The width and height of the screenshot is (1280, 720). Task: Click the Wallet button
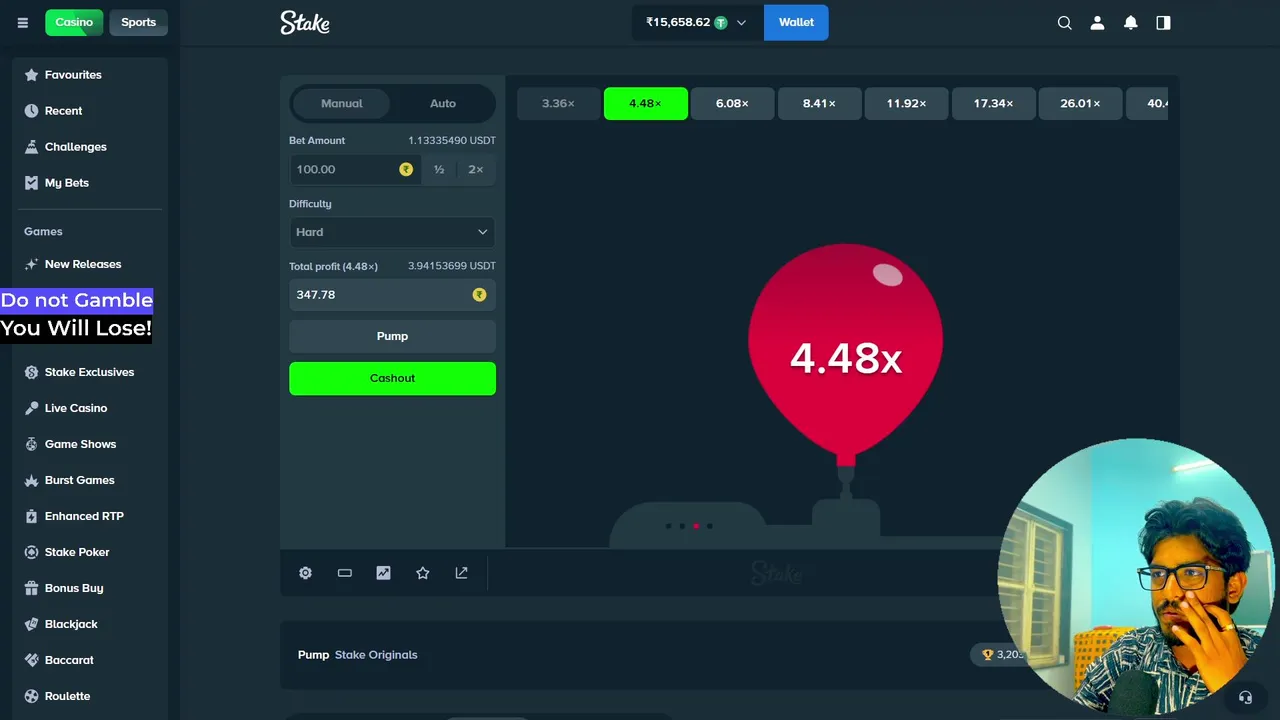(x=796, y=22)
